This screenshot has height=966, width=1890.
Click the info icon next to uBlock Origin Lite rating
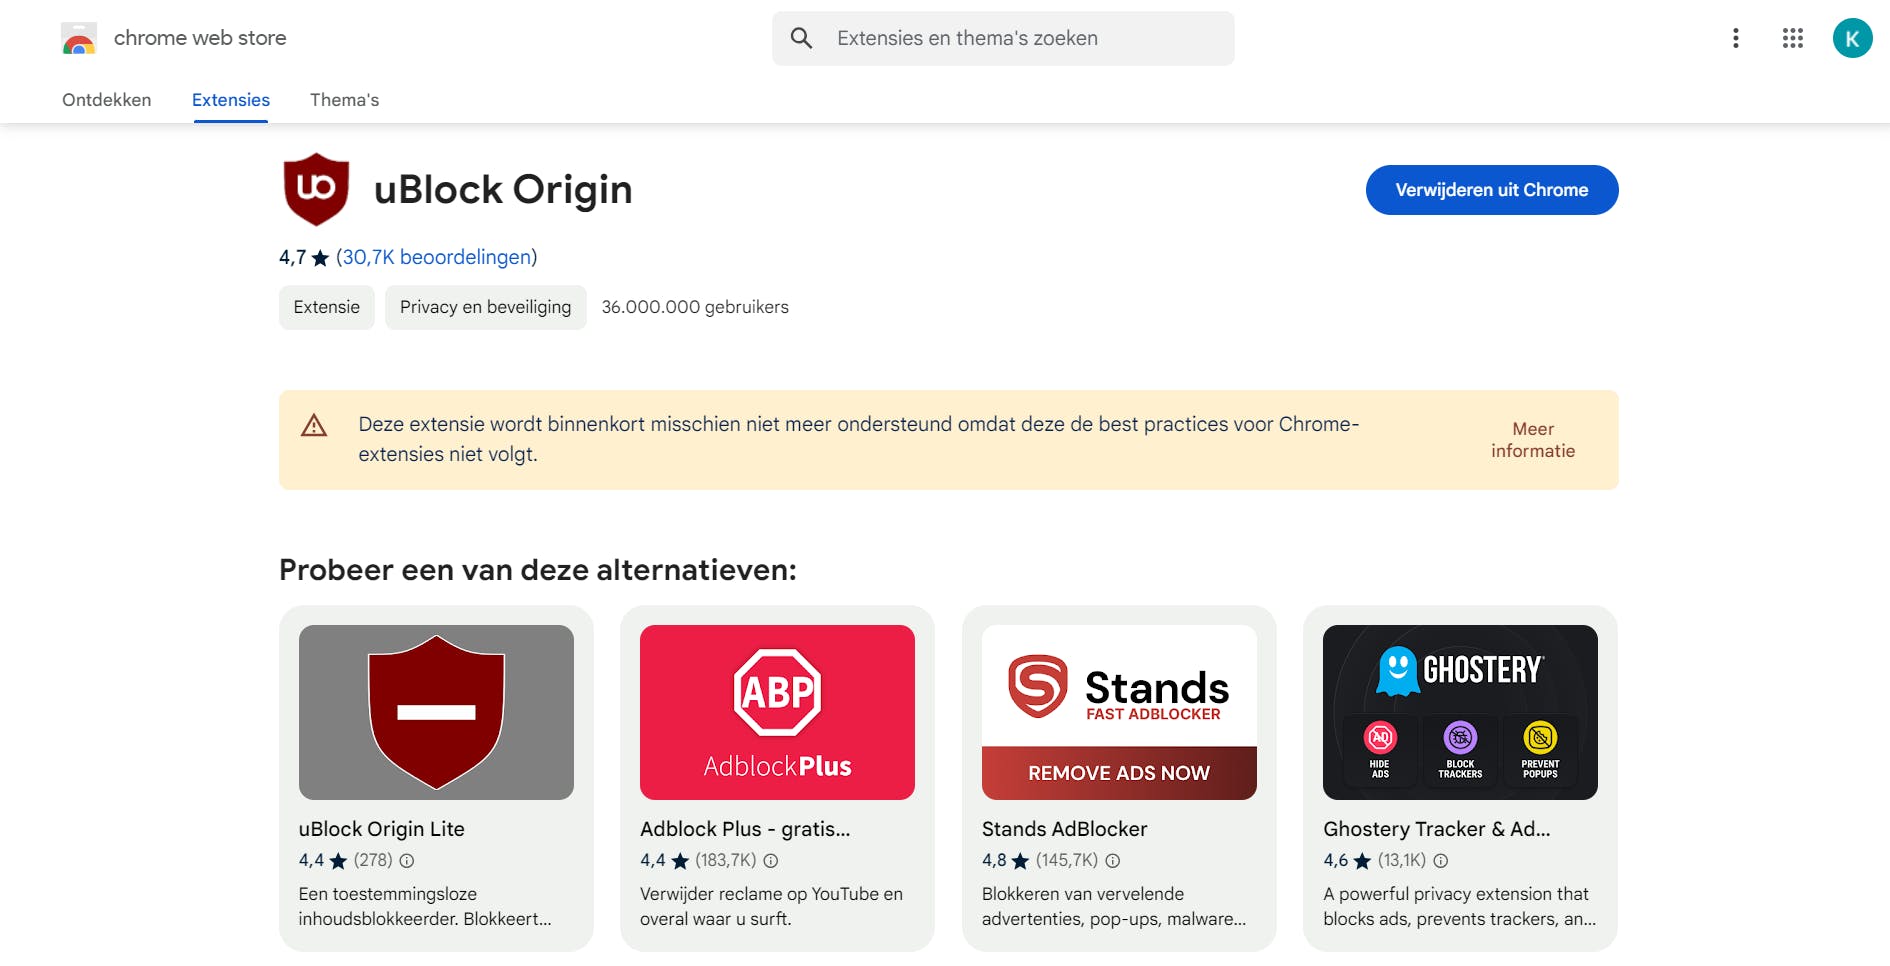coord(406,861)
